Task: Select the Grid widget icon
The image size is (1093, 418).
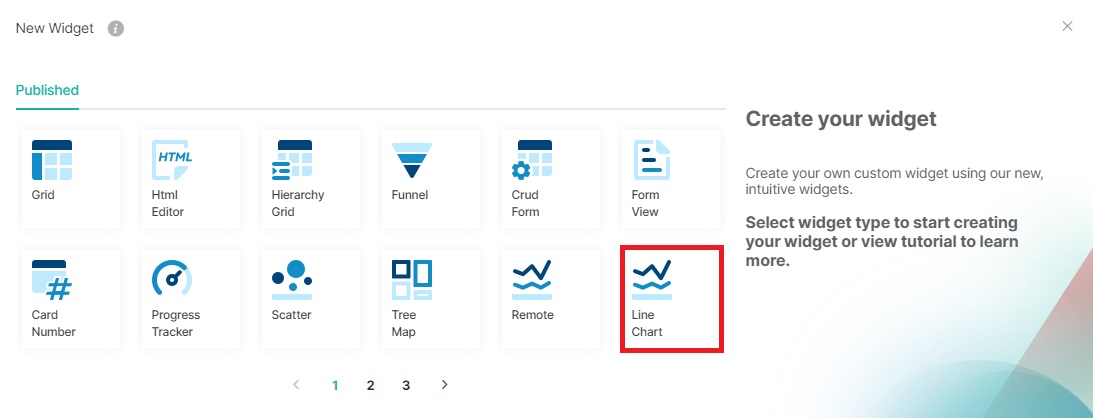Action: pyautogui.click(x=52, y=160)
